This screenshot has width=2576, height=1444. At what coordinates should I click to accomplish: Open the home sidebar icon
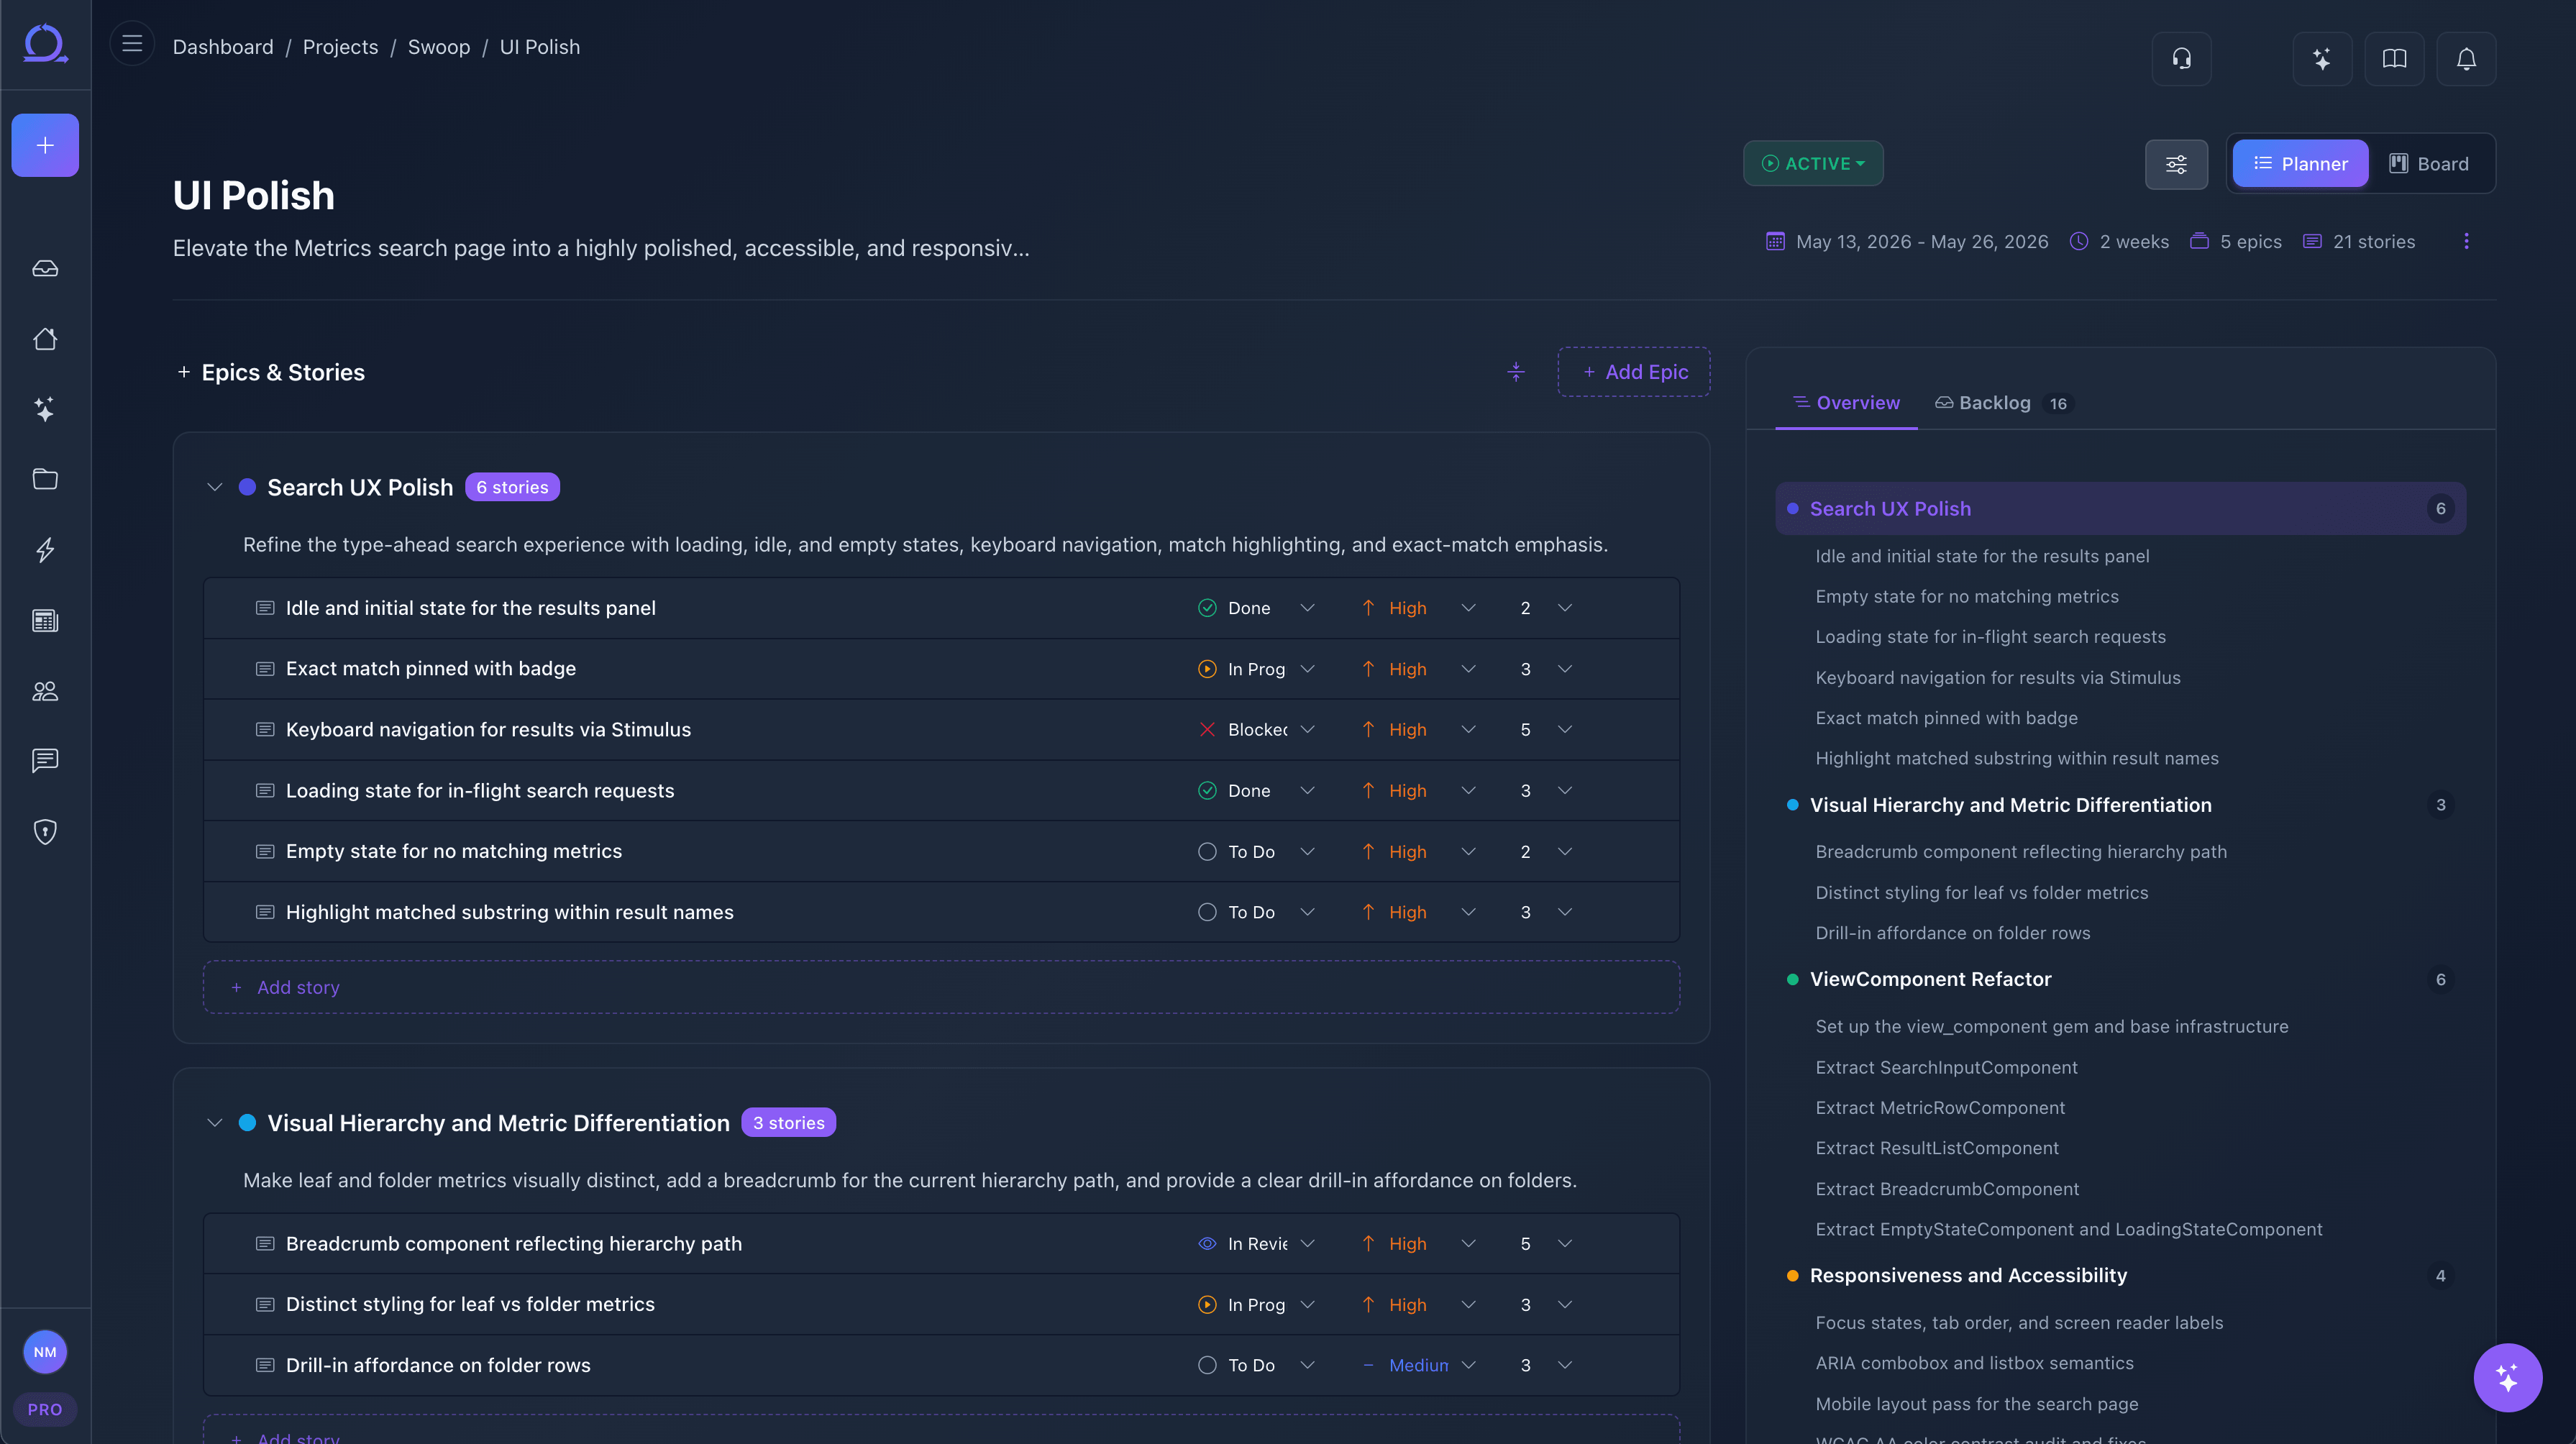pos(45,339)
